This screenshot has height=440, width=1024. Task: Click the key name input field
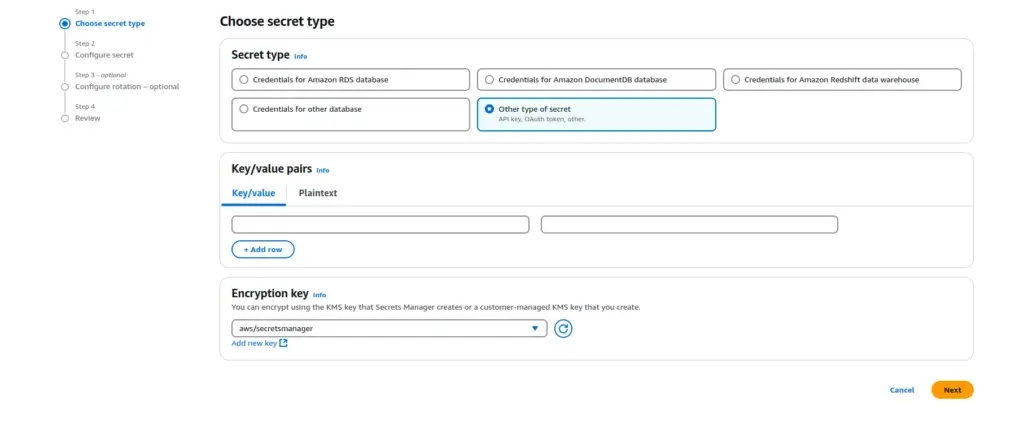tap(380, 224)
